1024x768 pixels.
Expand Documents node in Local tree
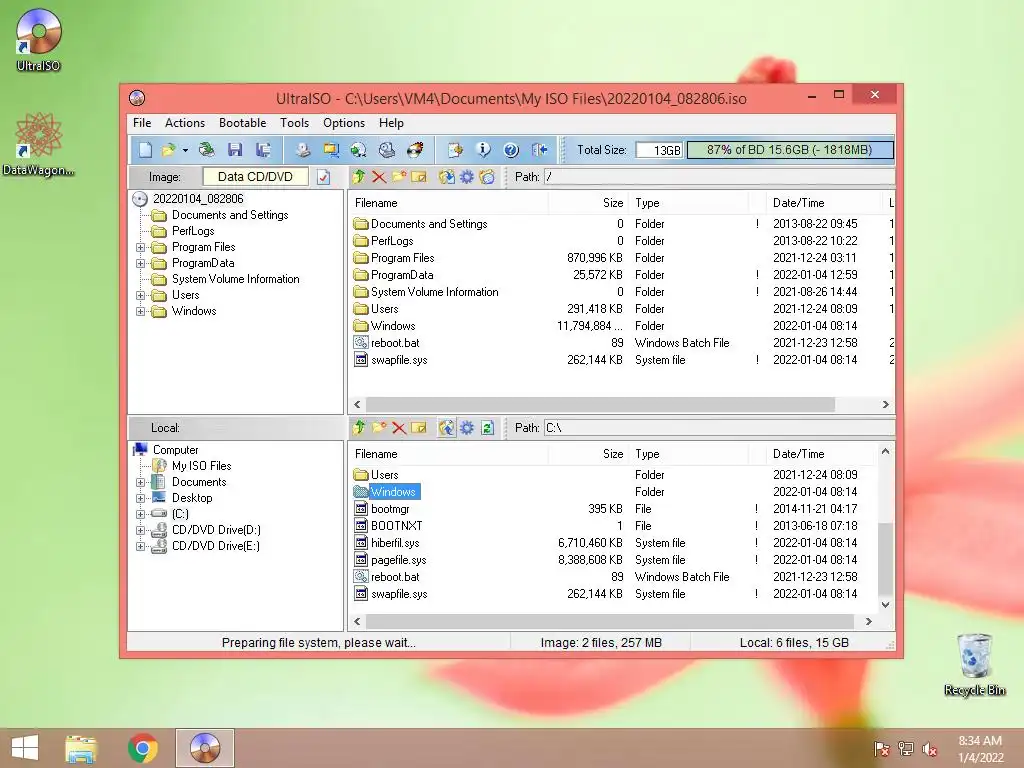(x=140, y=482)
